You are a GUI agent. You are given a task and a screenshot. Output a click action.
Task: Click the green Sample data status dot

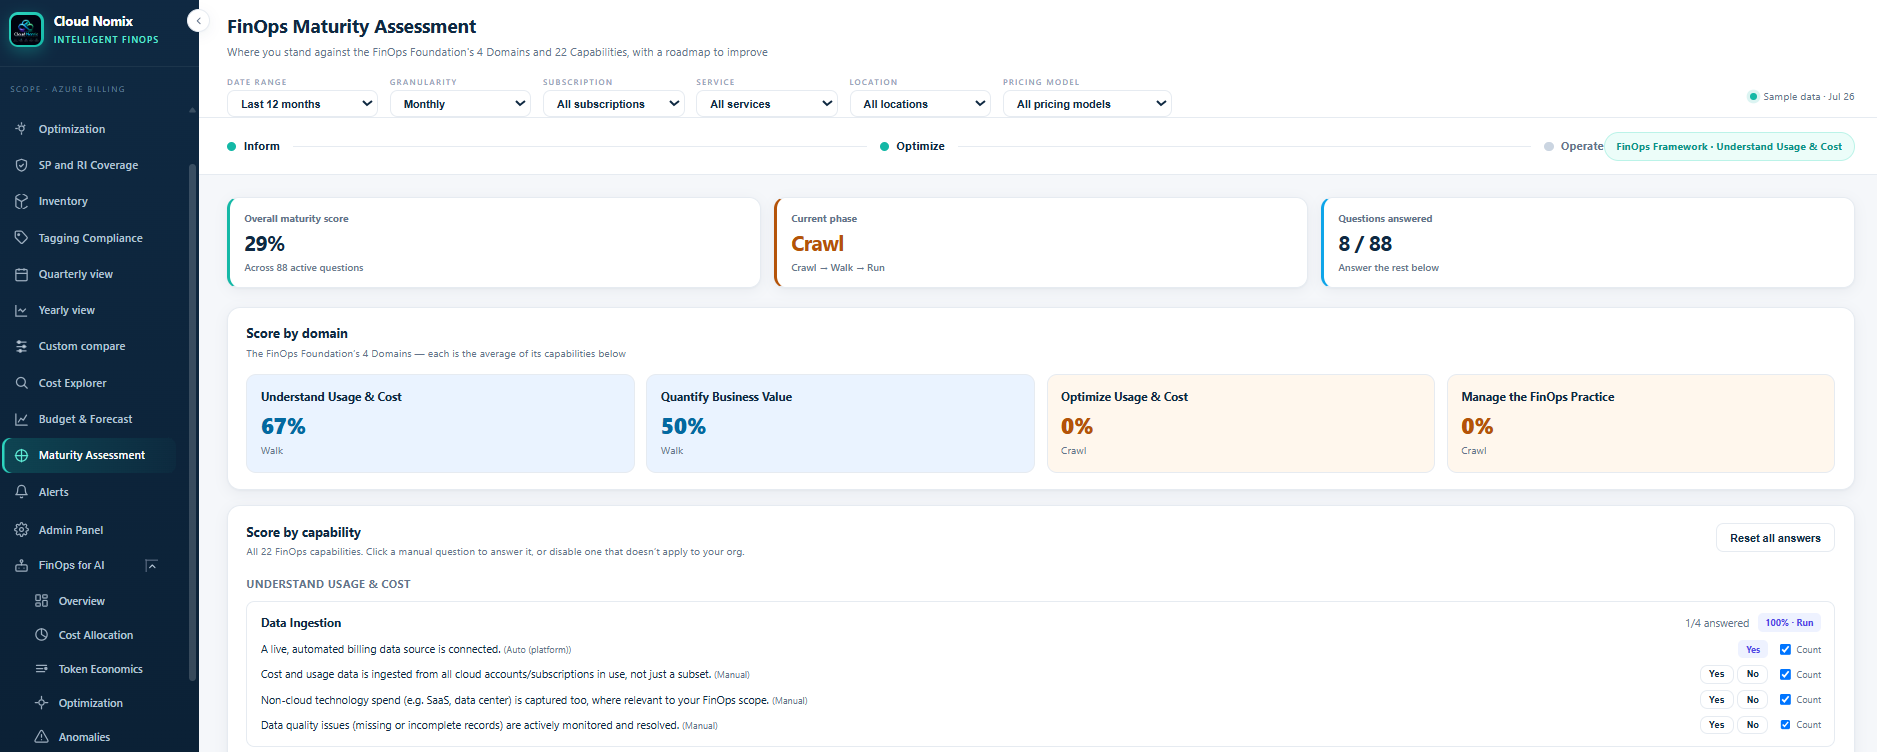tap(1753, 97)
